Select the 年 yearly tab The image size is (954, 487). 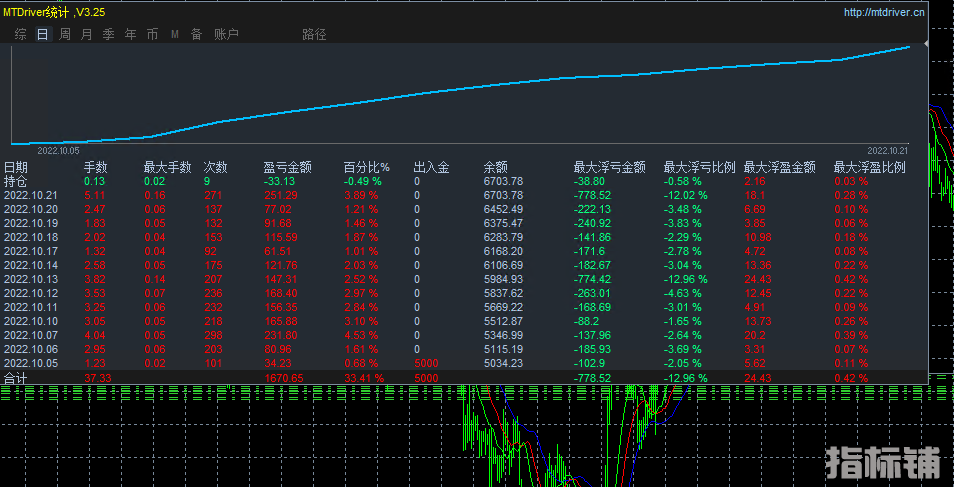tap(130, 34)
